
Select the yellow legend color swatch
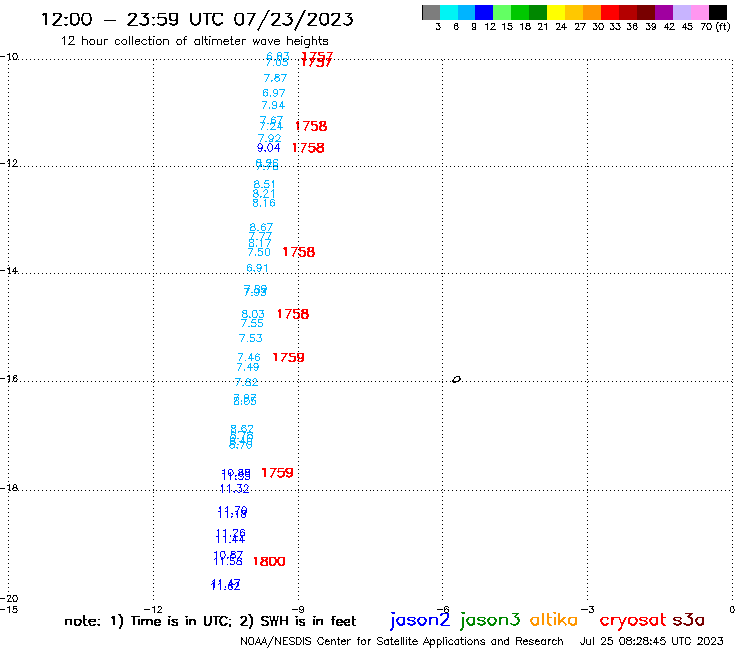tap(556, 12)
